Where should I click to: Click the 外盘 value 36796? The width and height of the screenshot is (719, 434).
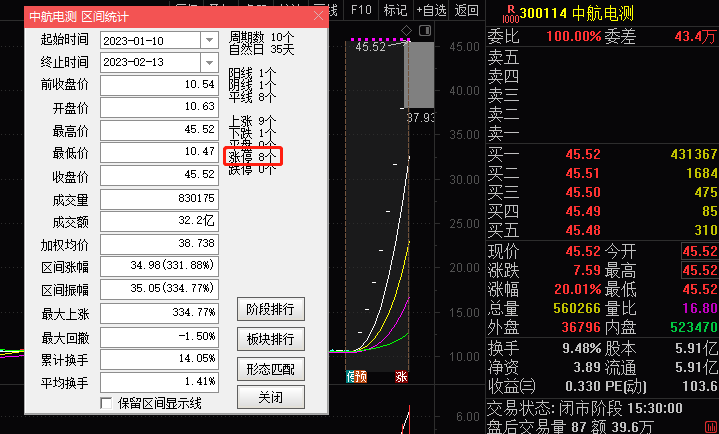click(x=581, y=328)
